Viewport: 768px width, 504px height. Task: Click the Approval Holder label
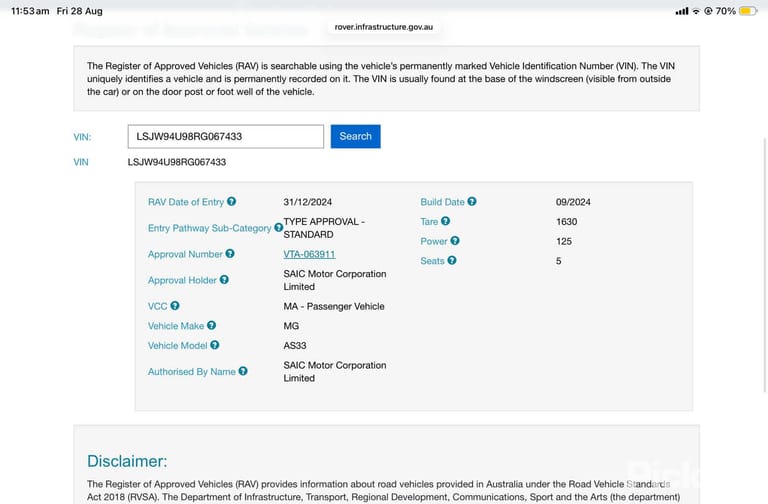tap(182, 280)
